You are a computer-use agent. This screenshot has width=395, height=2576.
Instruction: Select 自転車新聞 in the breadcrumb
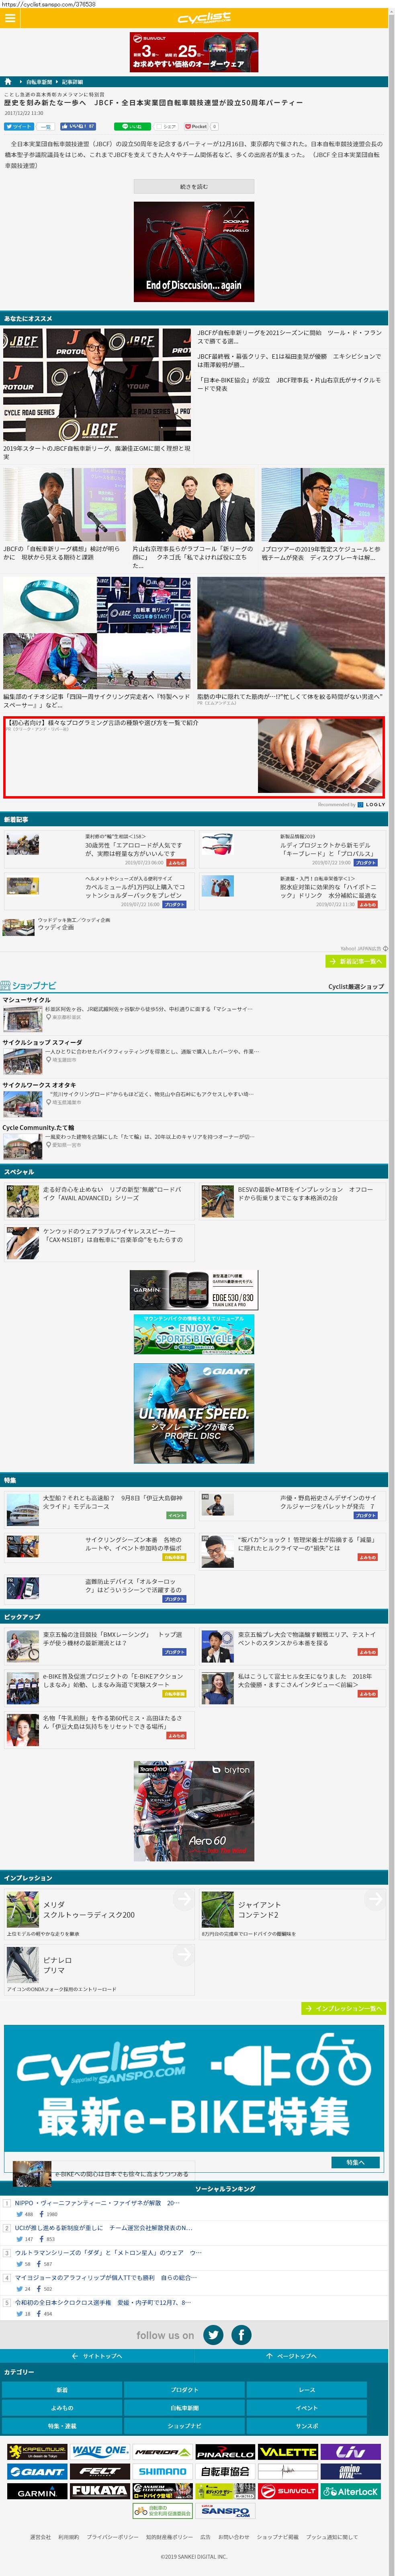[x=39, y=82]
